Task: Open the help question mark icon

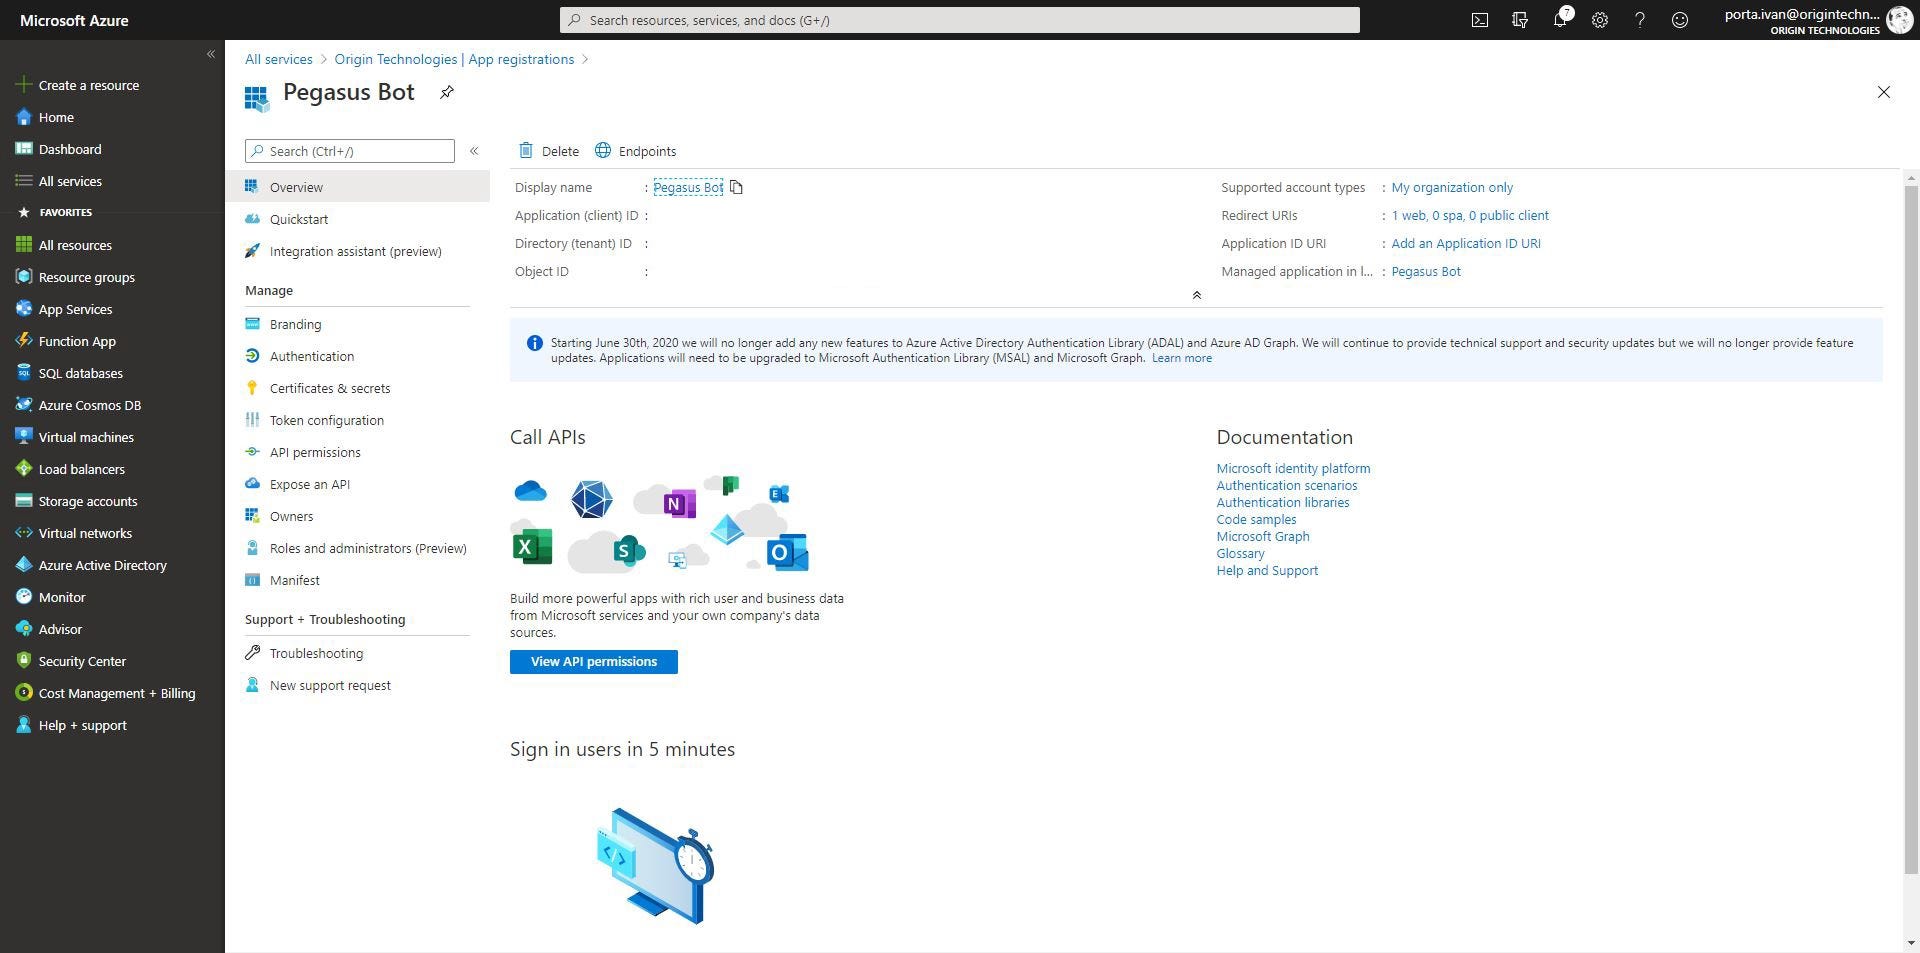Action: click(1640, 20)
